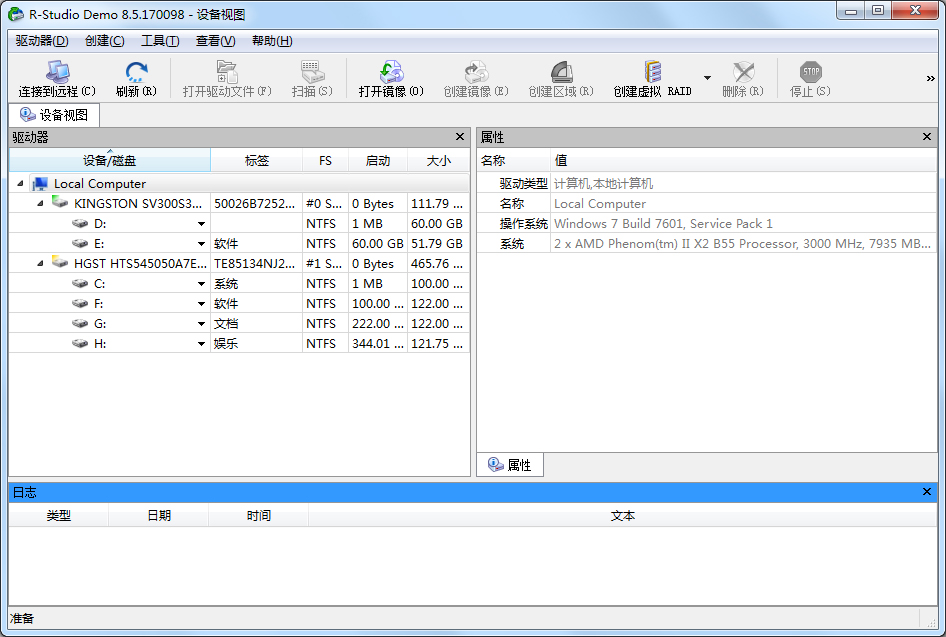Click the F: partition drive icon
Image resolution: width=946 pixels, height=637 pixels.
[x=80, y=303]
